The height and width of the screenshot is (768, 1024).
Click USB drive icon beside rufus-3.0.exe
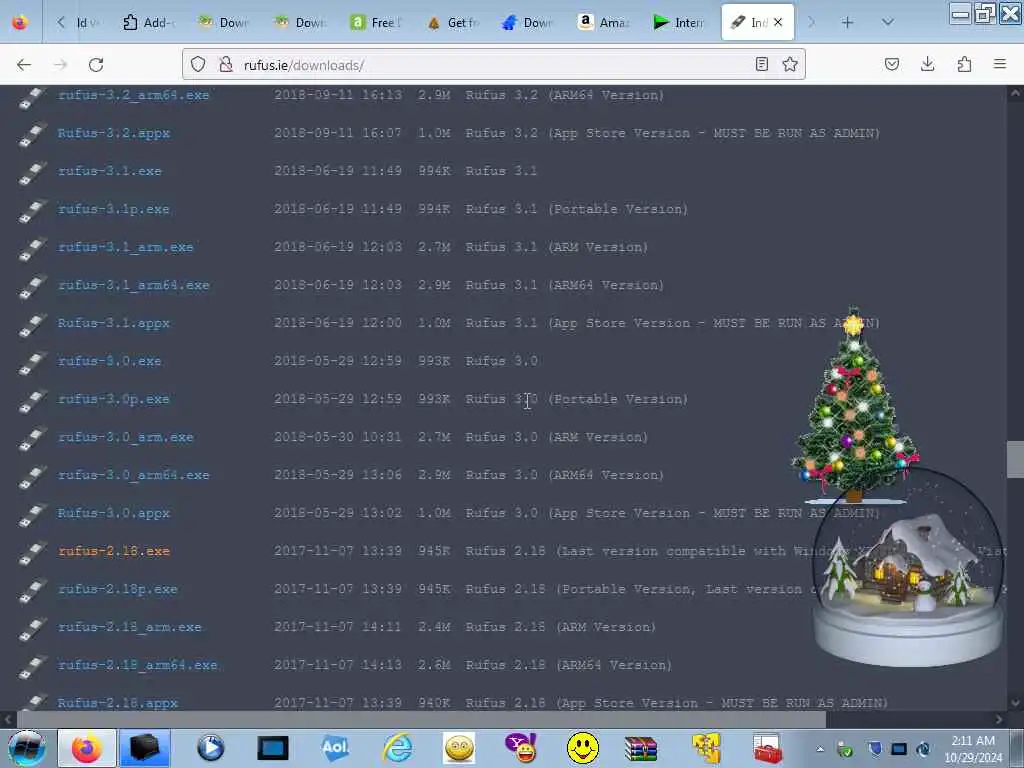[31, 363]
